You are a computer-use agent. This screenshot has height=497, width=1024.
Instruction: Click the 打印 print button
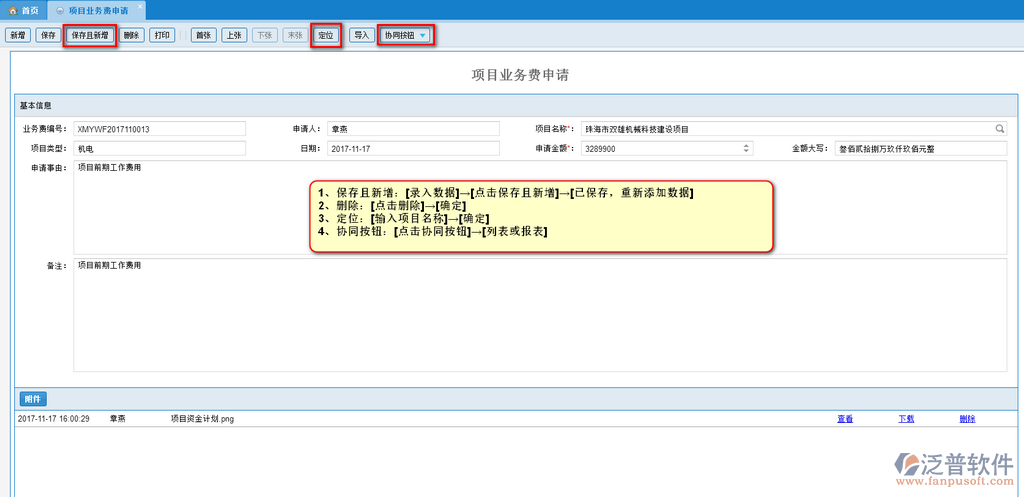(x=162, y=35)
